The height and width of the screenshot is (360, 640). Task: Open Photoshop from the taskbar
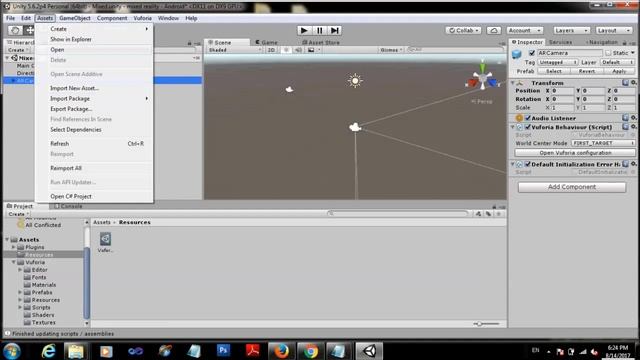coord(223,351)
